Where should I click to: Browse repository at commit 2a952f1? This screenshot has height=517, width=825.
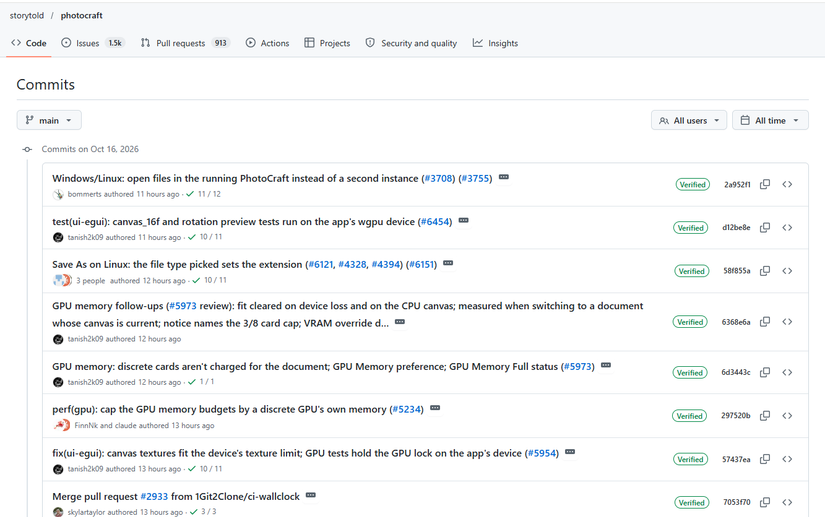pyautogui.click(x=787, y=184)
